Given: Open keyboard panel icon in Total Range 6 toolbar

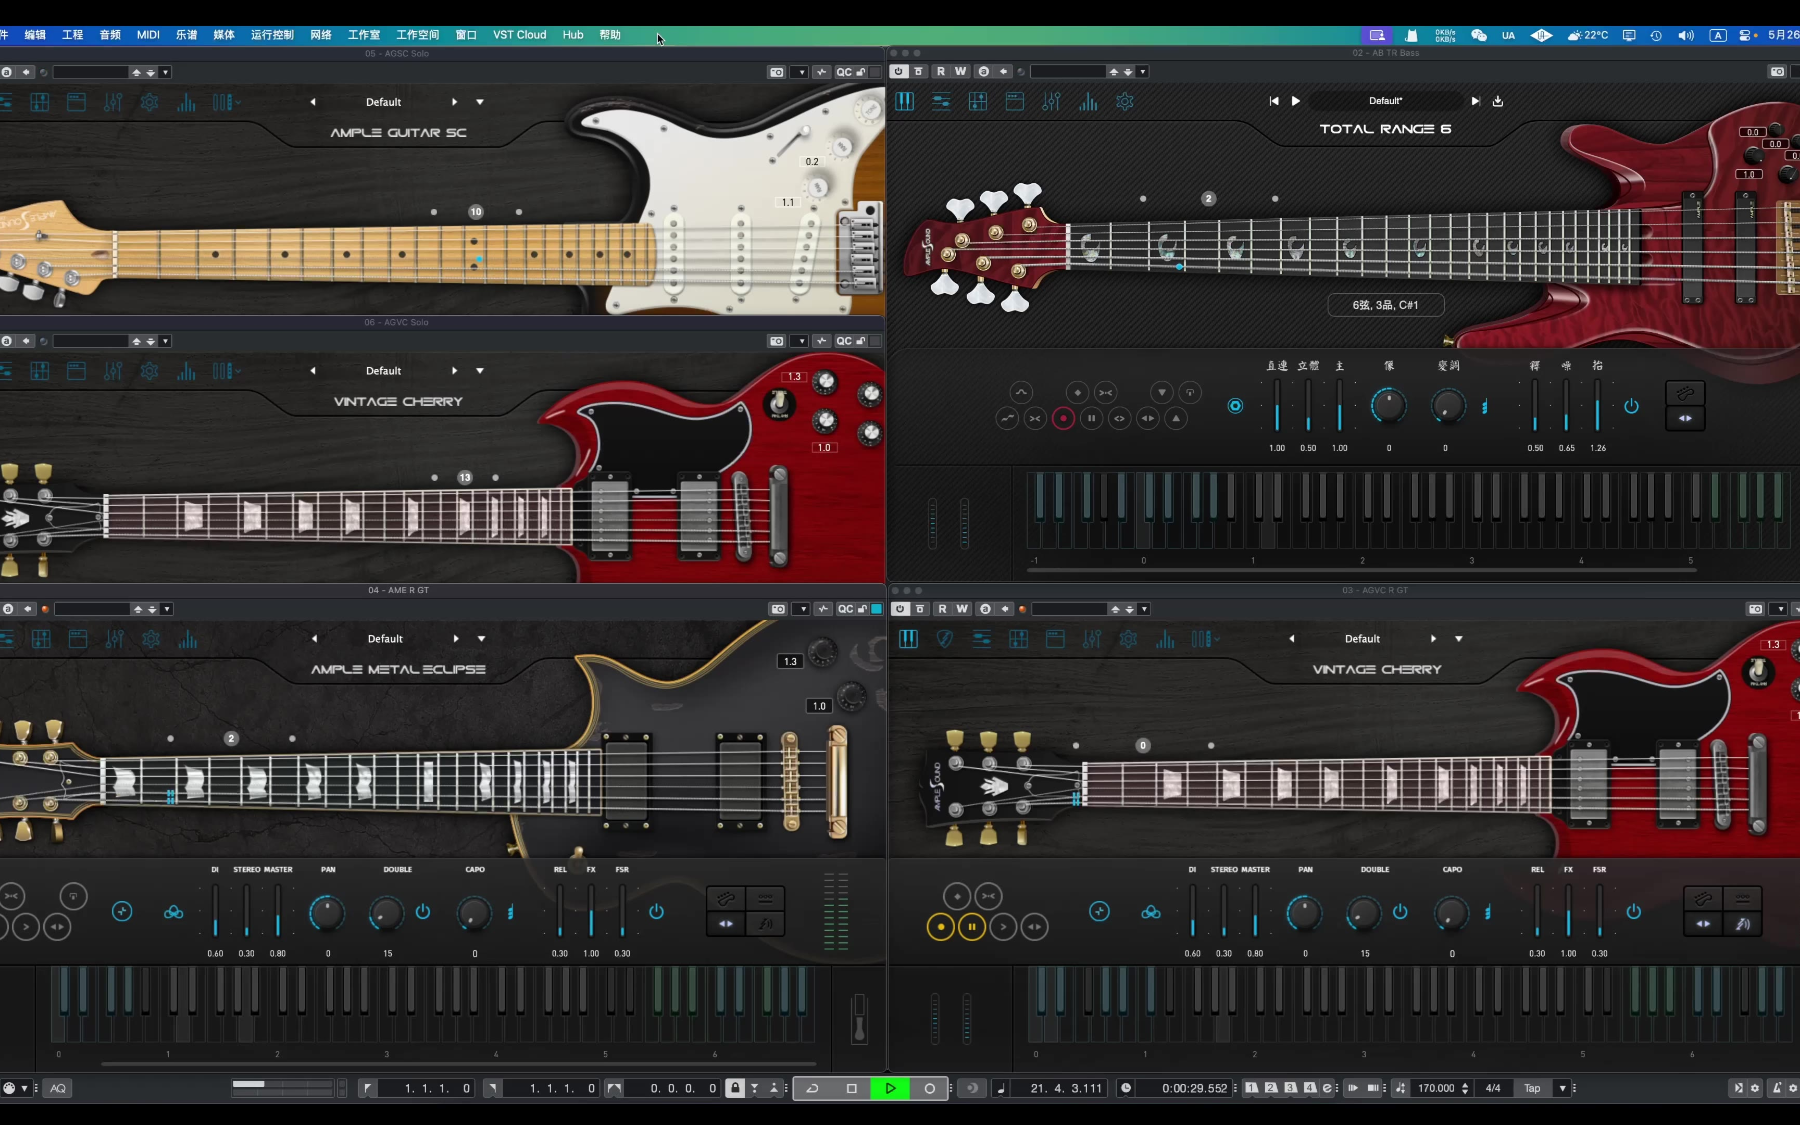Looking at the screenshot, I should [904, 101].
